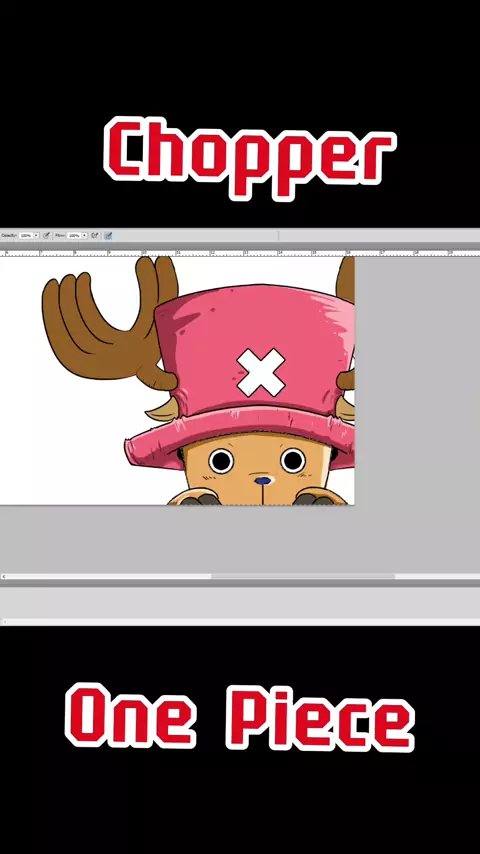This screenshot has width=480, height=854.
Task: Click the horizontal ruler above the canvas
Action: click(x=240, y=253)
